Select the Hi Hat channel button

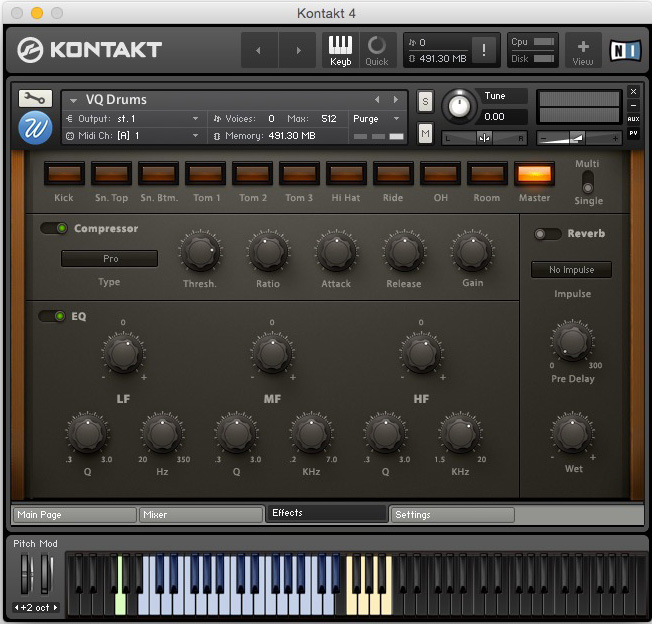click(346, 173)
